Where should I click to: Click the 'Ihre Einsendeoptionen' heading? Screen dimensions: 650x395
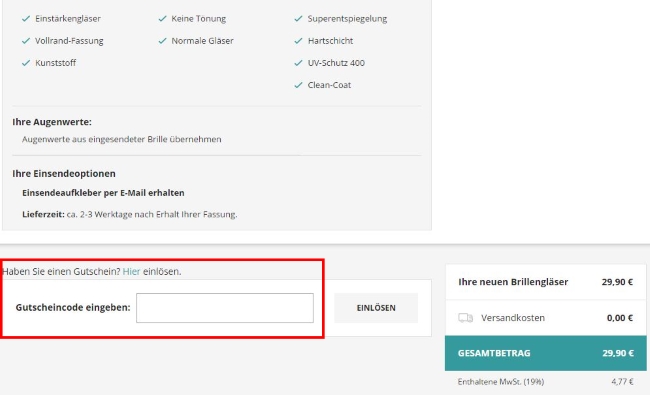[64, 174]
